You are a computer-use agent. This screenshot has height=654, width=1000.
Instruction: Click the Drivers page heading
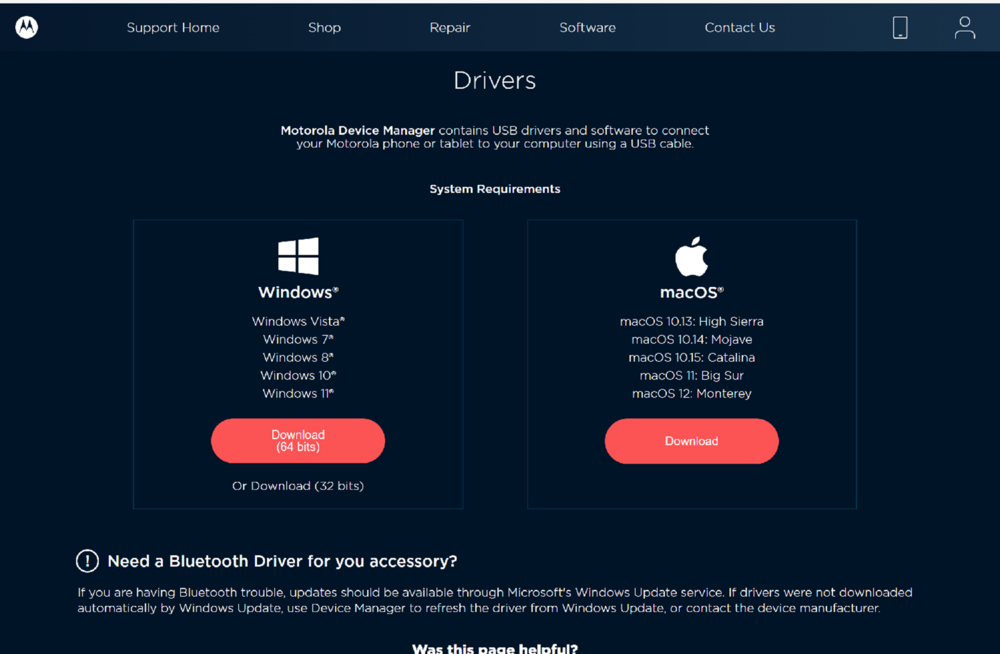click(x=495, y=81)
